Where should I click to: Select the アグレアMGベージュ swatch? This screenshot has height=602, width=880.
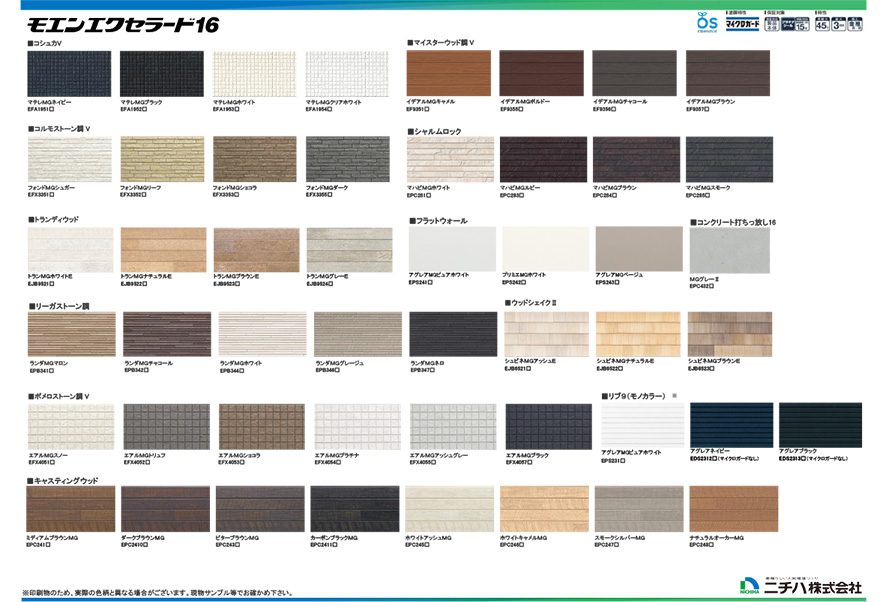tap(639, 249)
